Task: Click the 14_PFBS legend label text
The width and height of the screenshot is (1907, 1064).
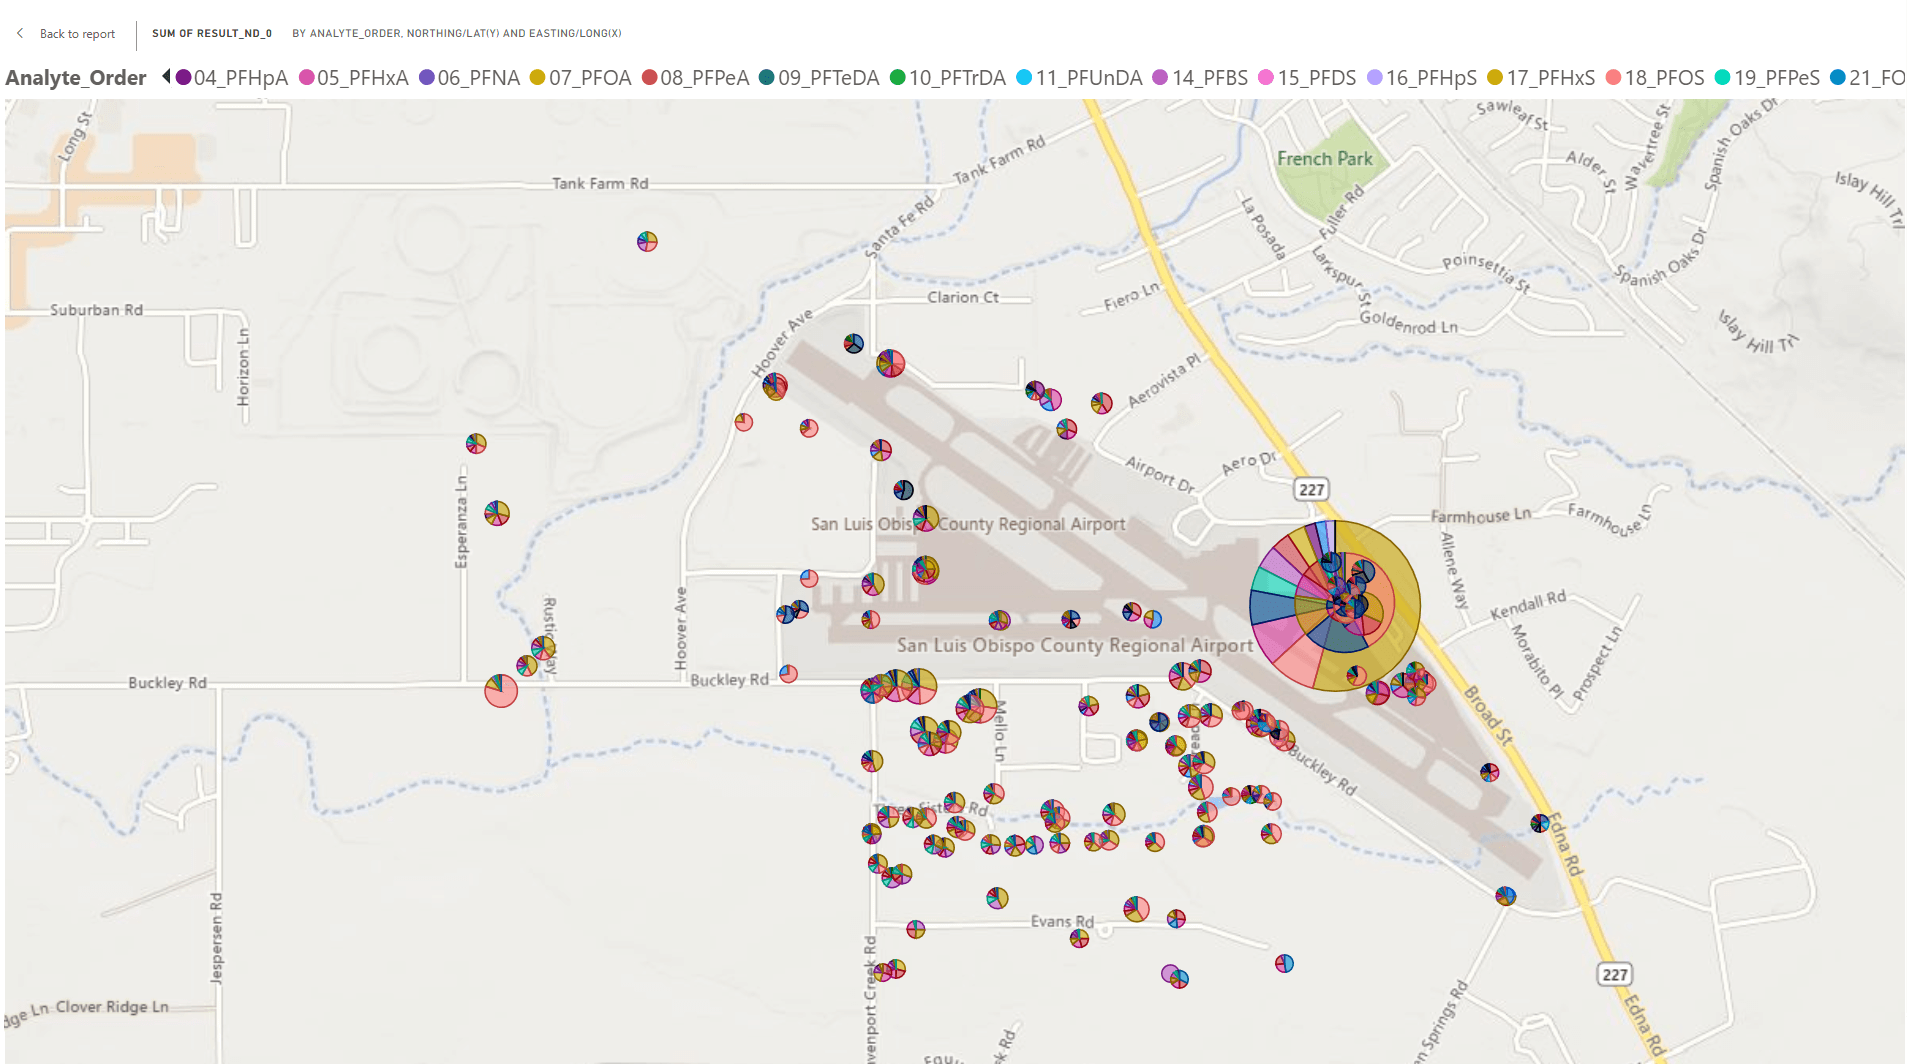Action: (x=1211, y=77)
